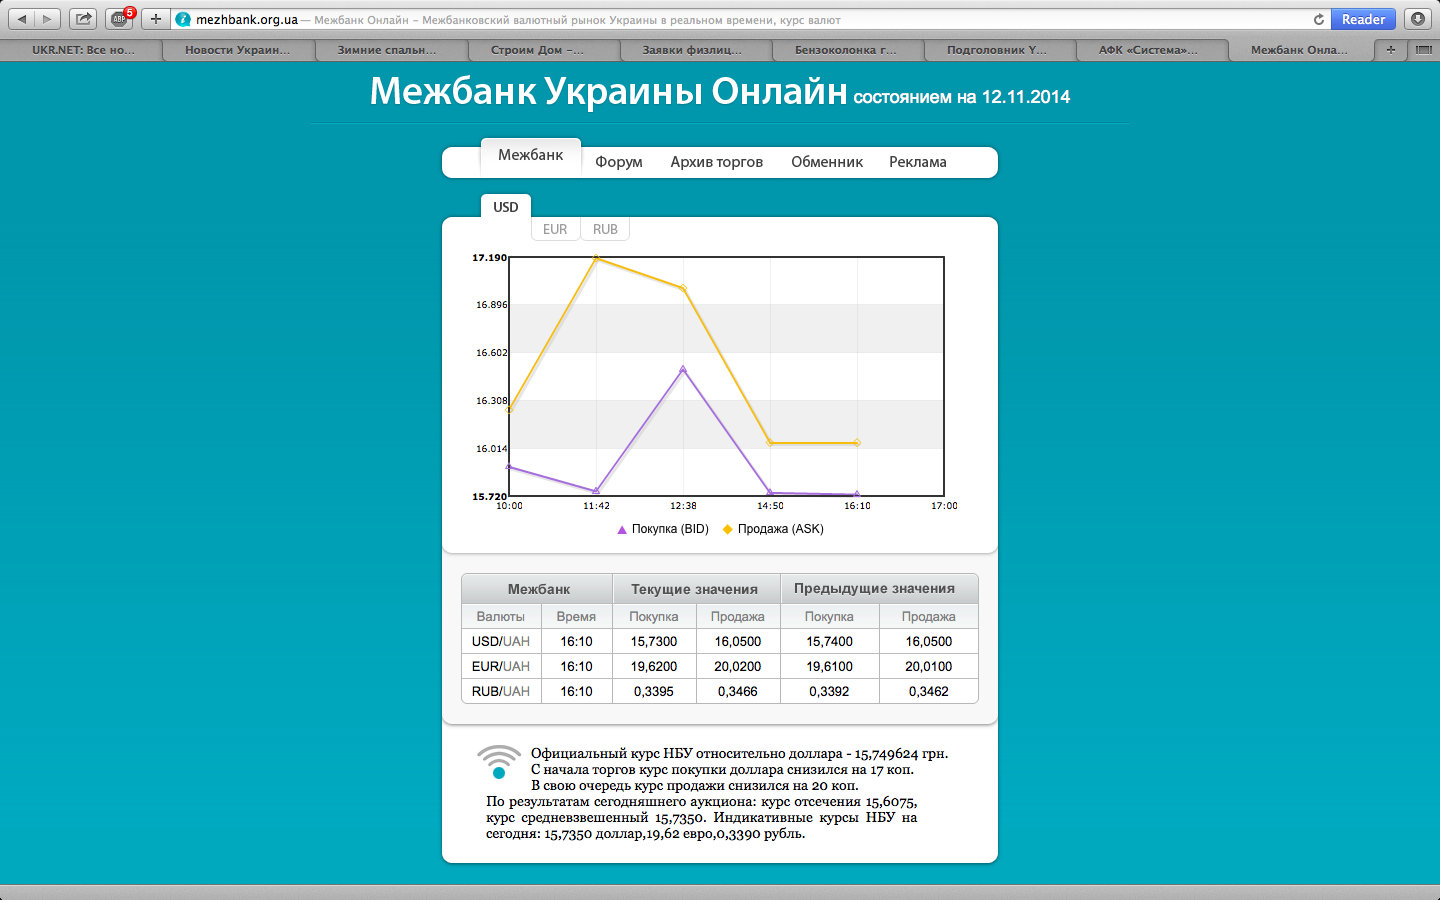Screen dimensions: 1440x900
Task: Toggle the Покупка (BID) legend series
Action: pos(663,529)
